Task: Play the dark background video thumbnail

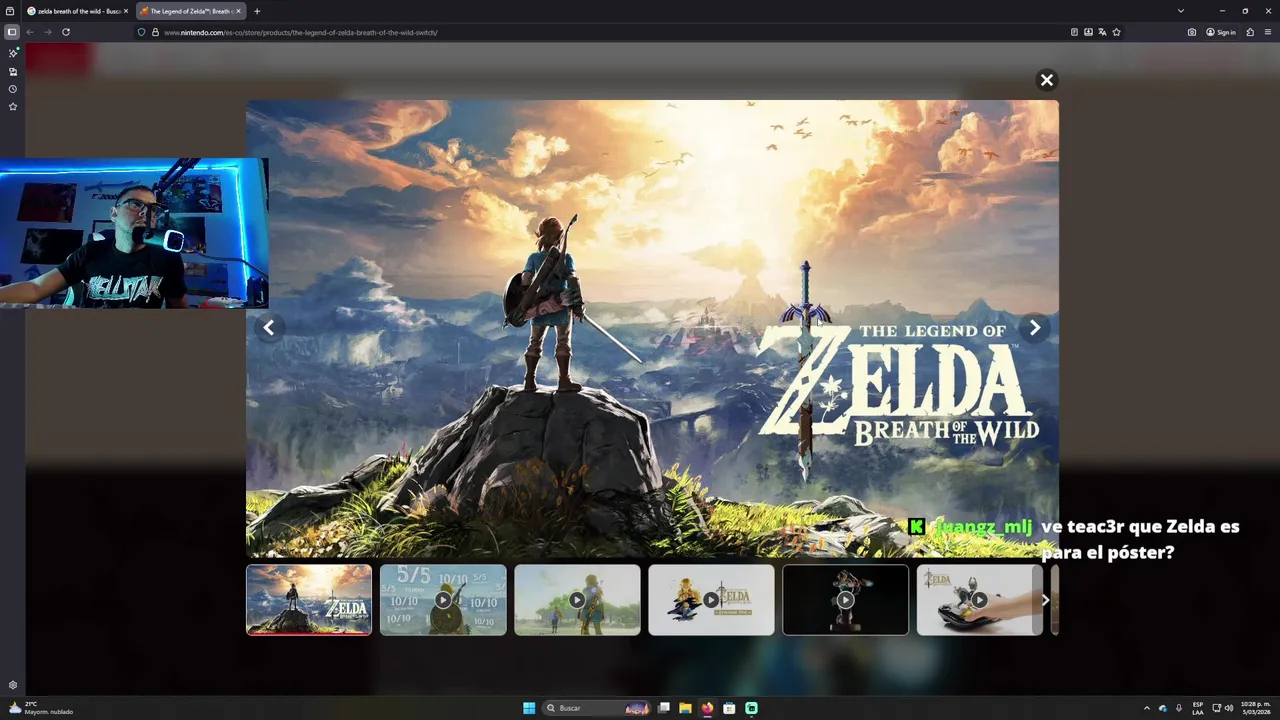Action: coord(845,600)
